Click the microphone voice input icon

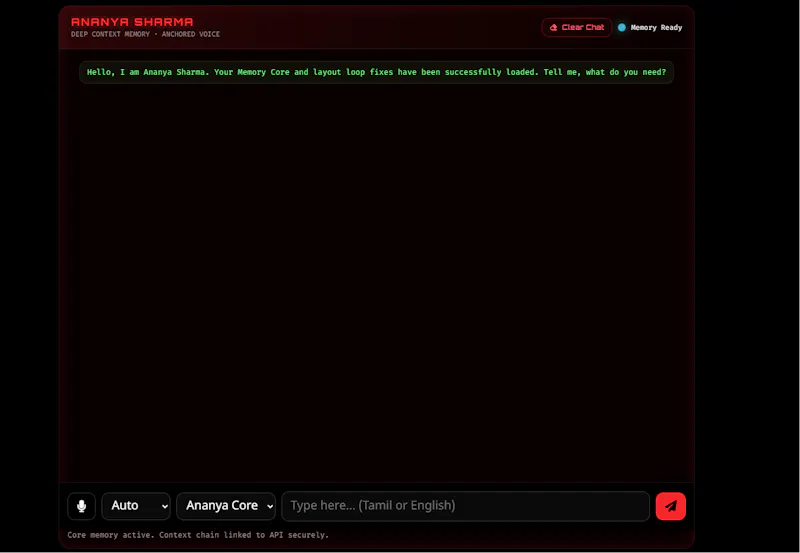82,506
